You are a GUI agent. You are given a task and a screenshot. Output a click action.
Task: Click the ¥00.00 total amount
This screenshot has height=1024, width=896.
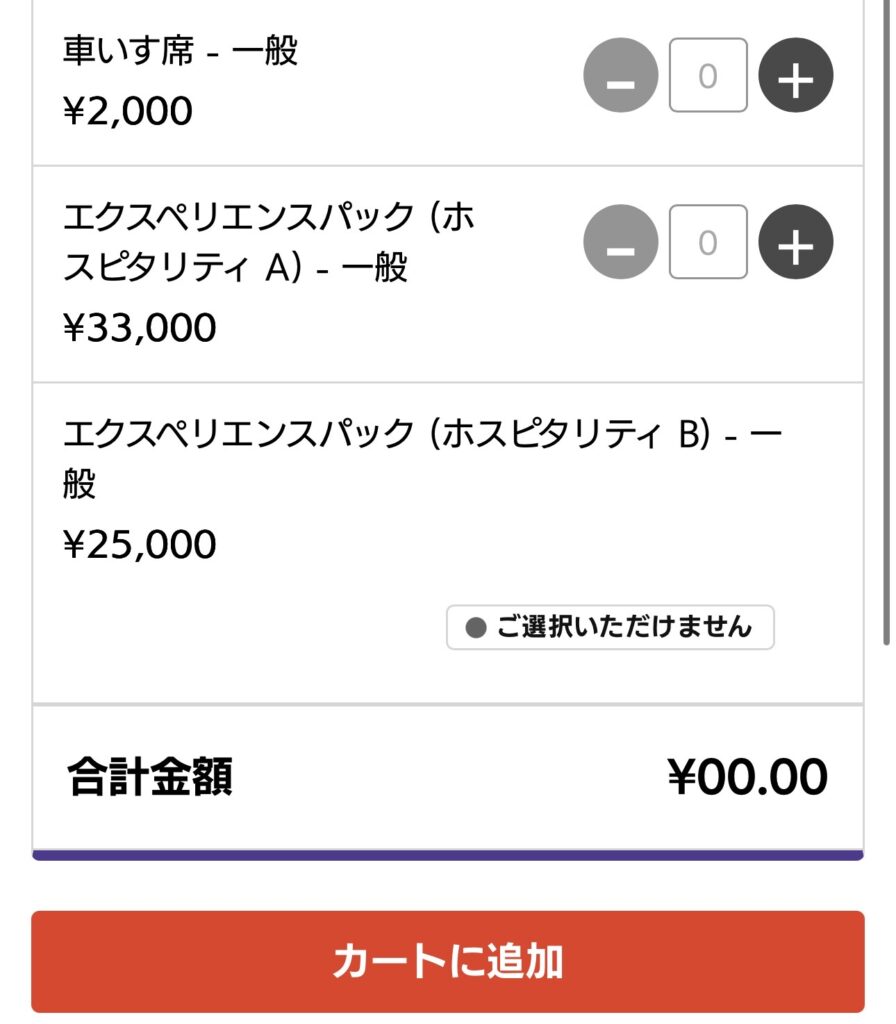click(747, 778)
